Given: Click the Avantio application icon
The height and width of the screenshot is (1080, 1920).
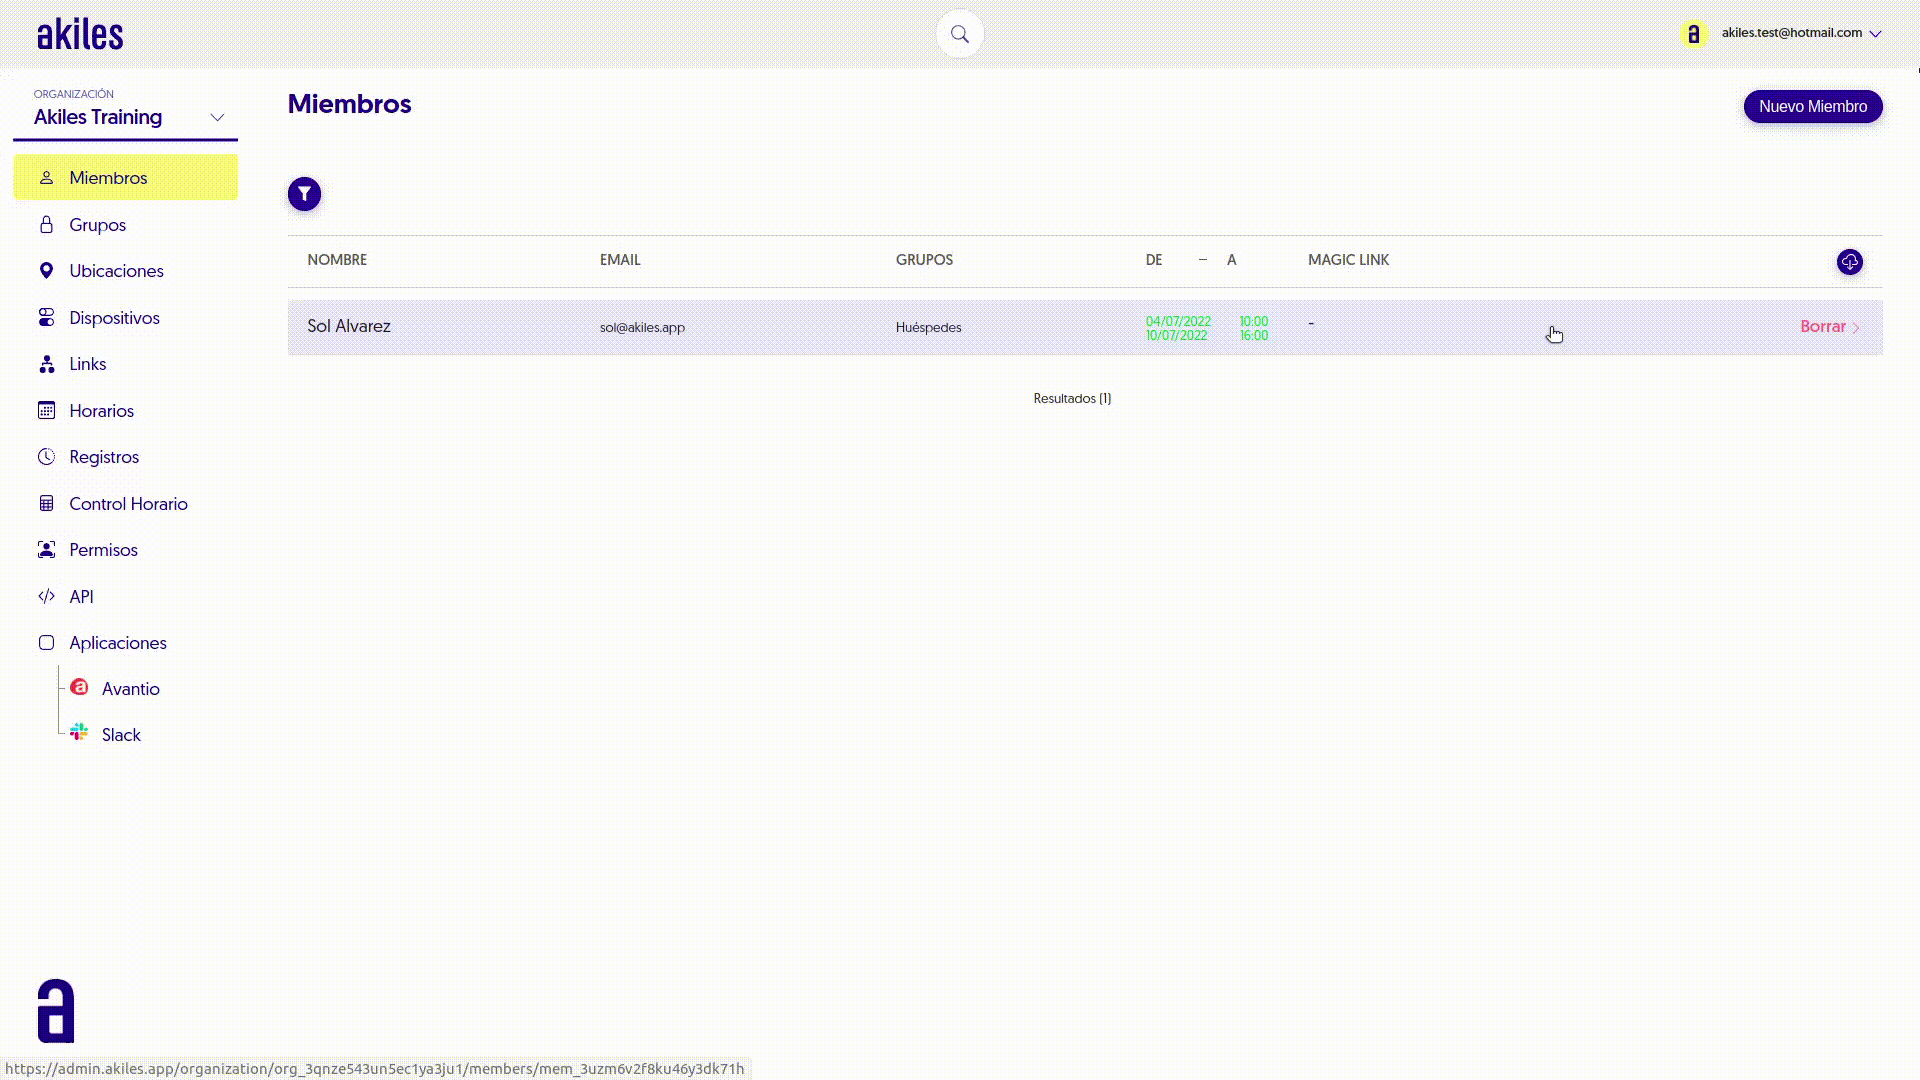Looking at the screenshot, I should [x=79, y=688].
